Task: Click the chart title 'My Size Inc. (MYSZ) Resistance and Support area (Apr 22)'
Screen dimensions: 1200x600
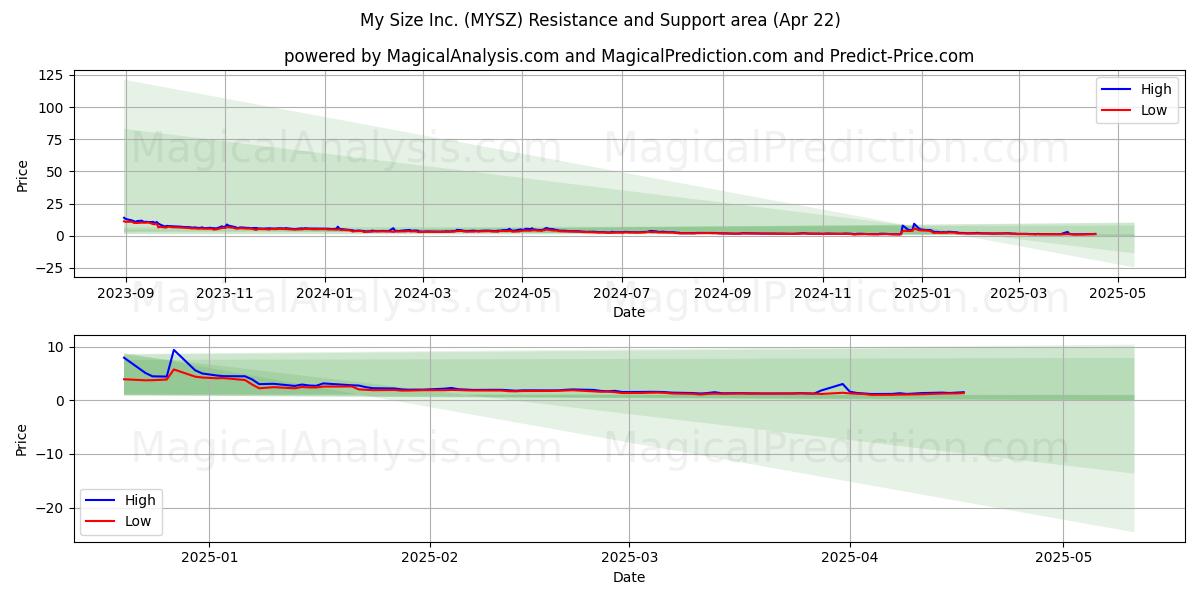Action: tap(600, 20)
